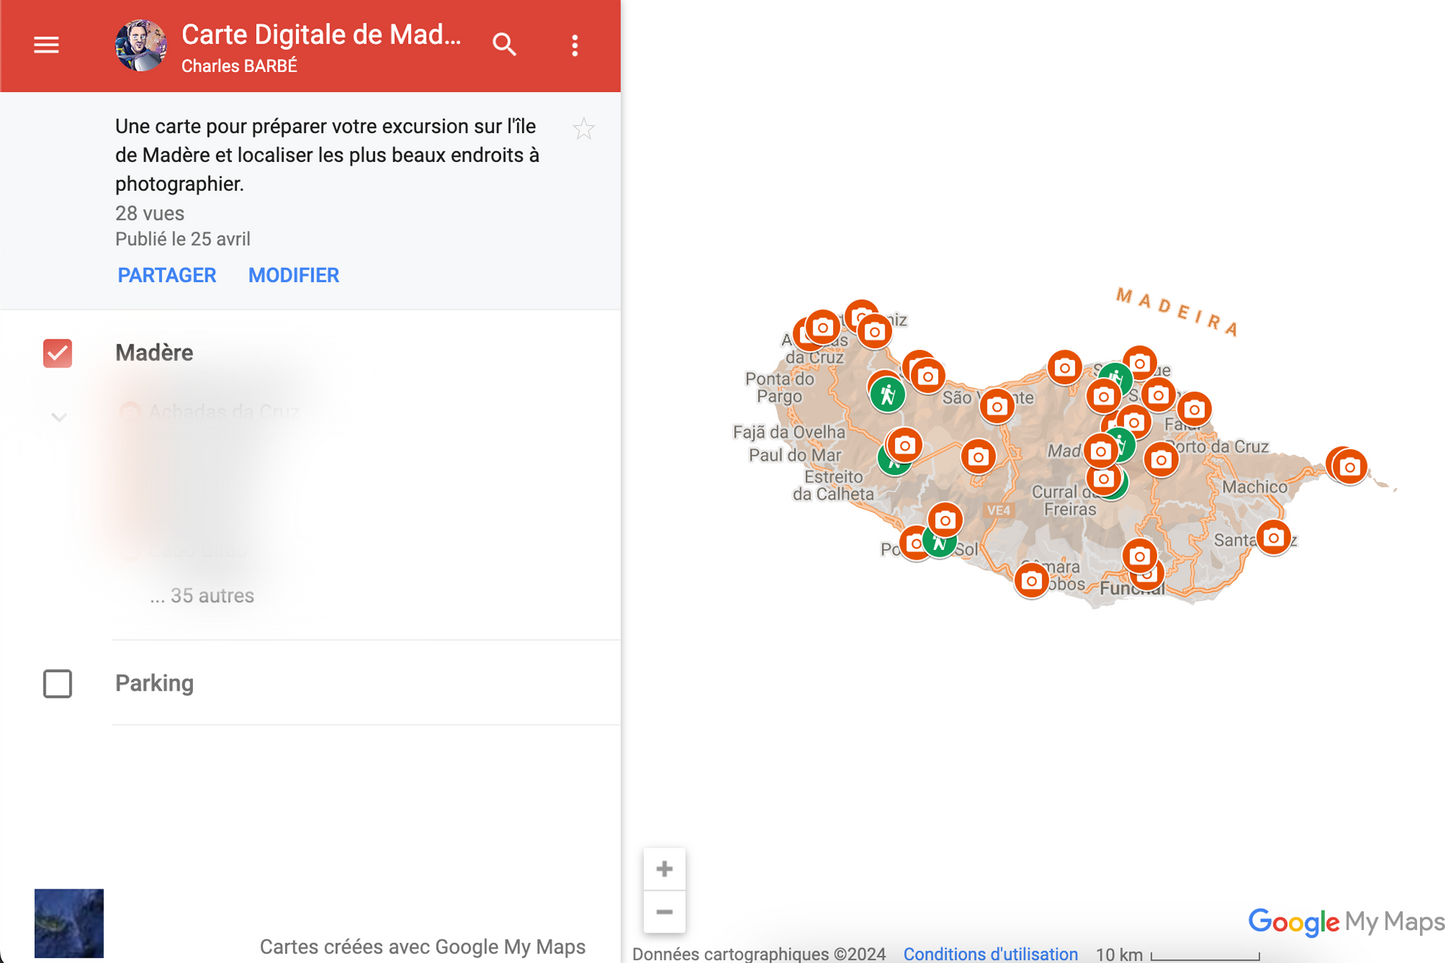Click the search magnifier icon

(x=504, y=45)
